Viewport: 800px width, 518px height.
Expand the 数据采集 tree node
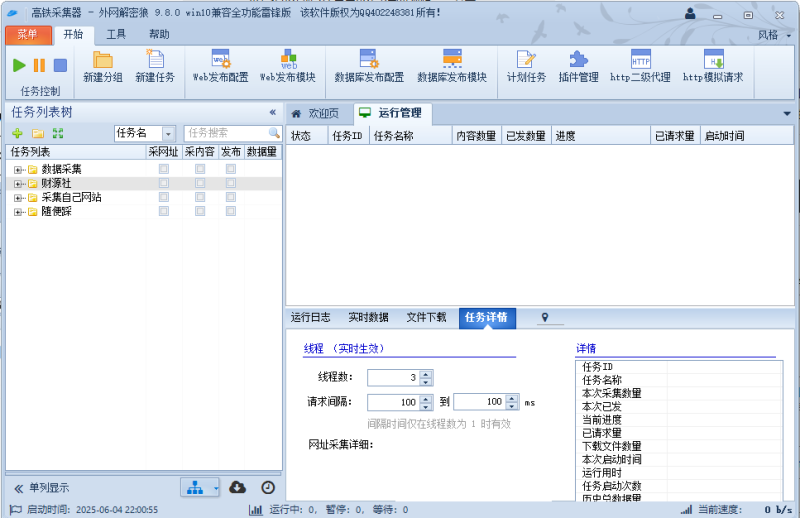coord(18,170)
